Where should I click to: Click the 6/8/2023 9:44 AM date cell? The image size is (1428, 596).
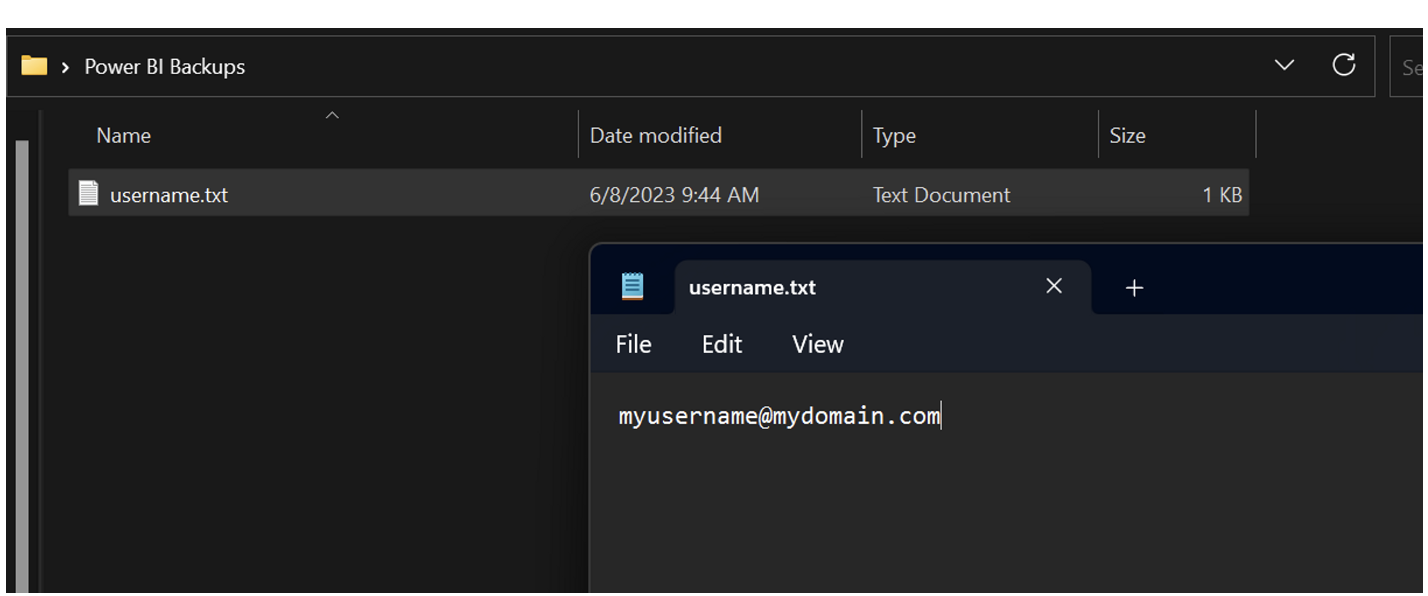point(674,195)
